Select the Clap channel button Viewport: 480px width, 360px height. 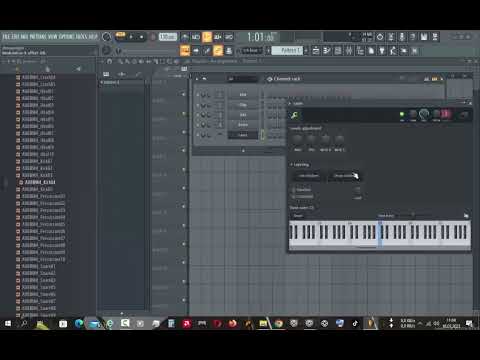point(243,105)
